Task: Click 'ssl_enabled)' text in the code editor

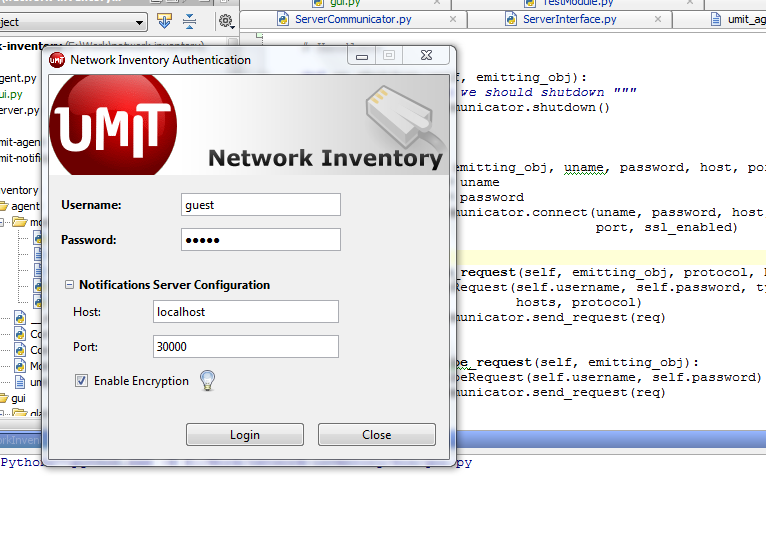Action: [691, 227]
